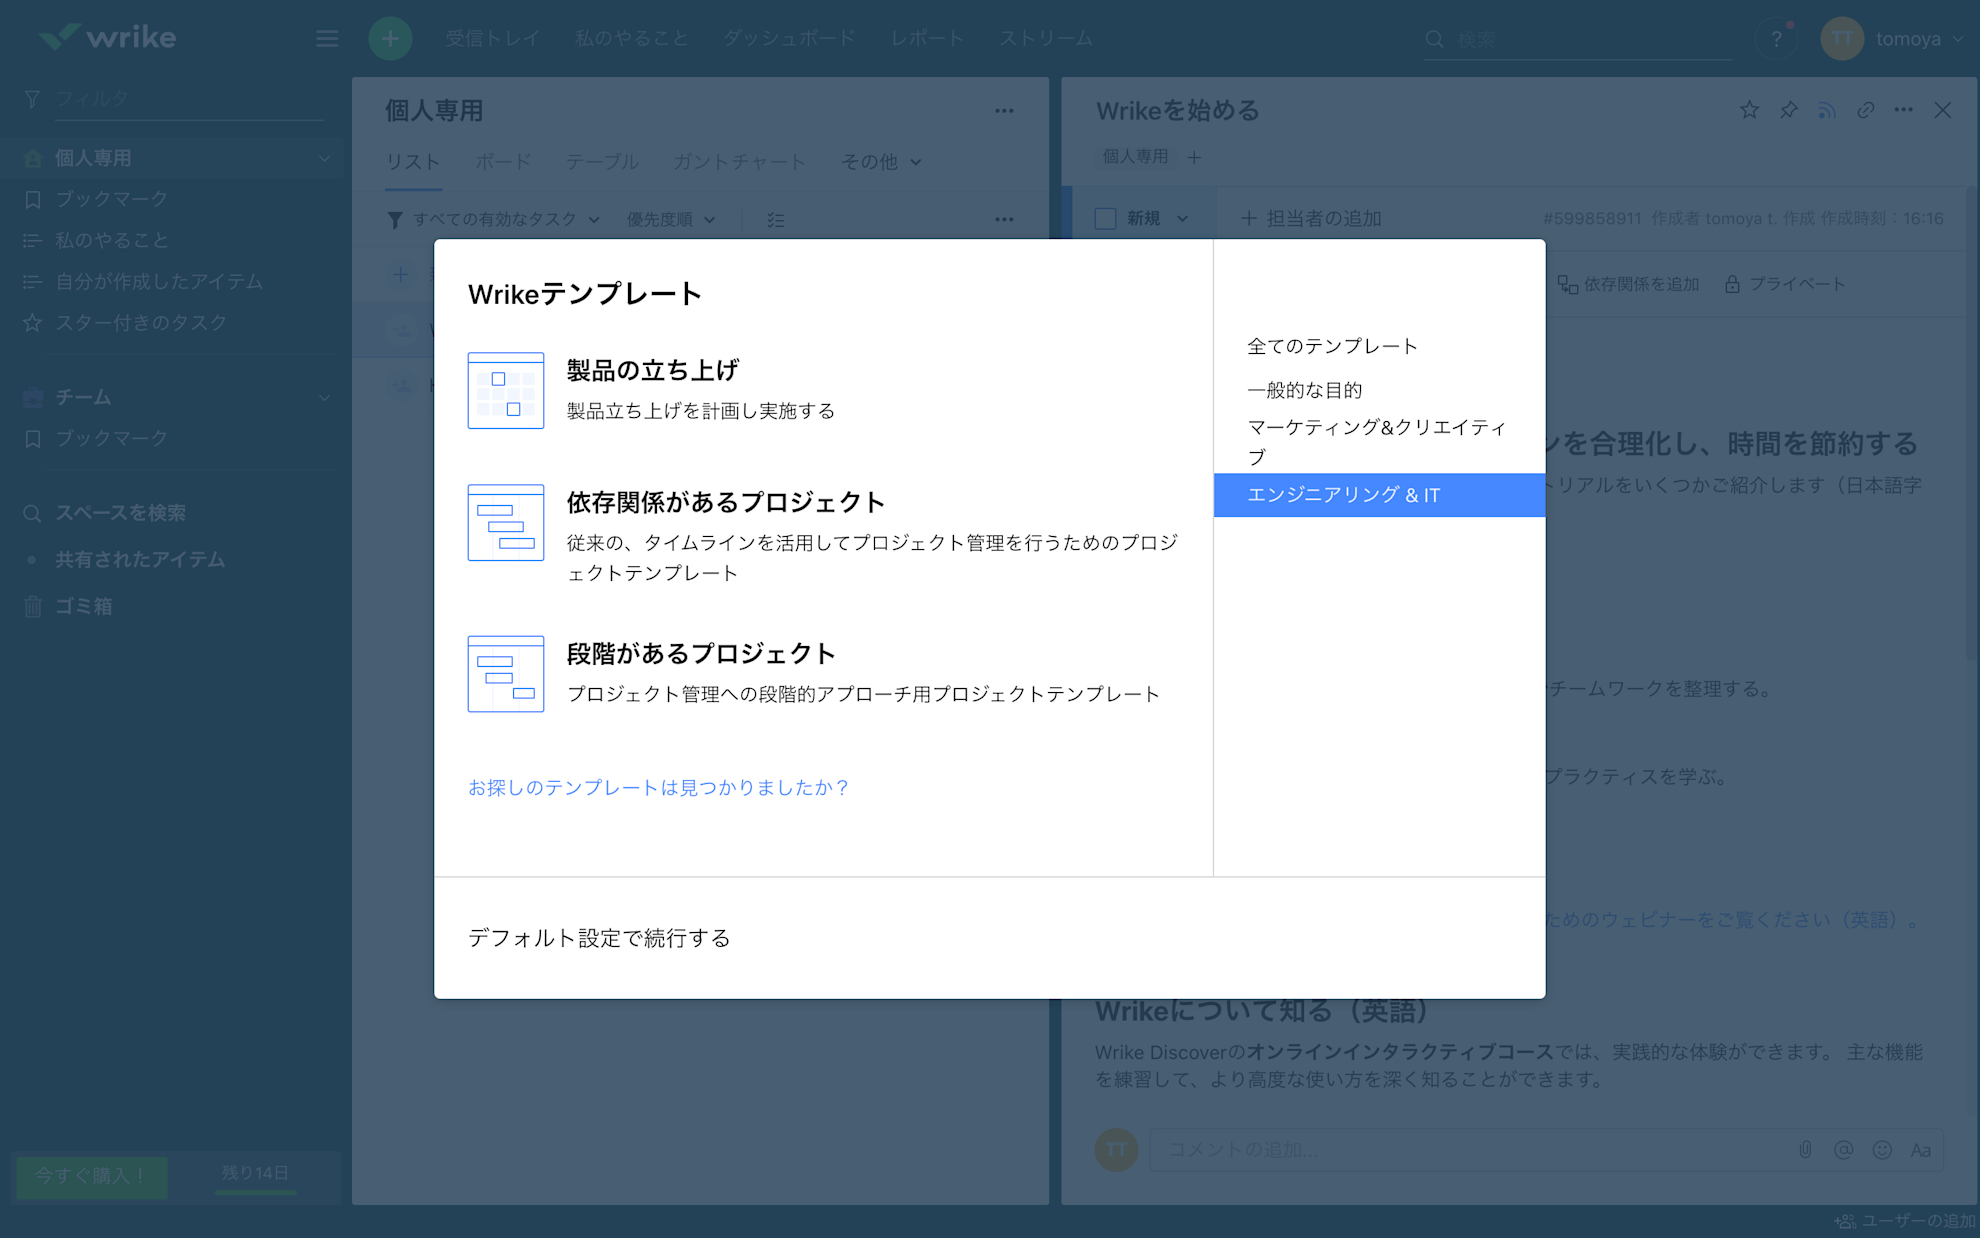
Task: Toggle the hamburger sidebar menu icon
Action: coord(327,38)
